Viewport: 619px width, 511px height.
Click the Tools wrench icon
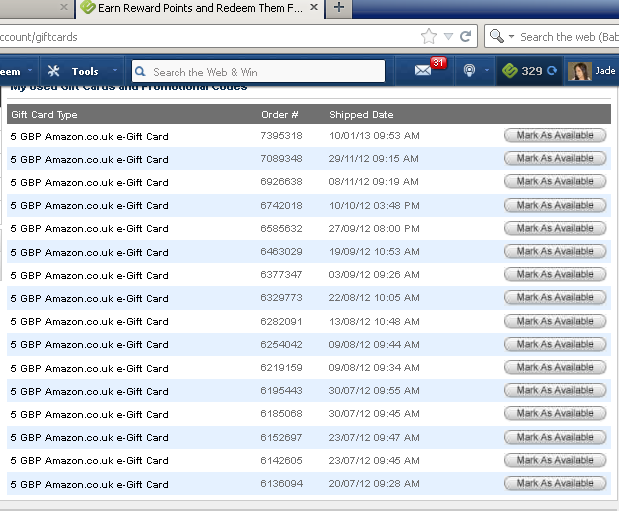pos(53,71)
